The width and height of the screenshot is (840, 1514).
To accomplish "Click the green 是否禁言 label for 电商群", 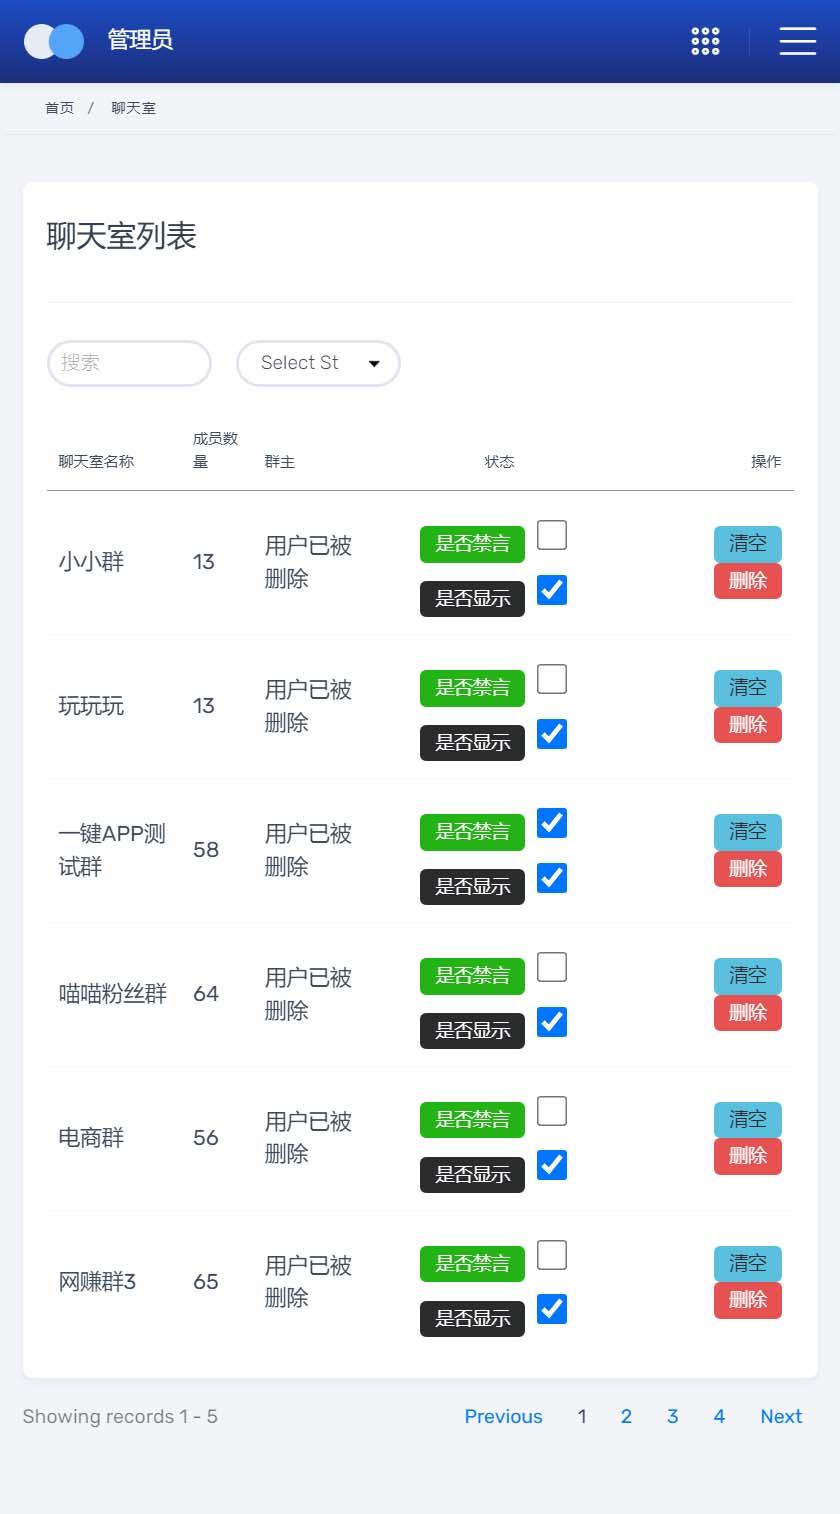I will 472,1120.
